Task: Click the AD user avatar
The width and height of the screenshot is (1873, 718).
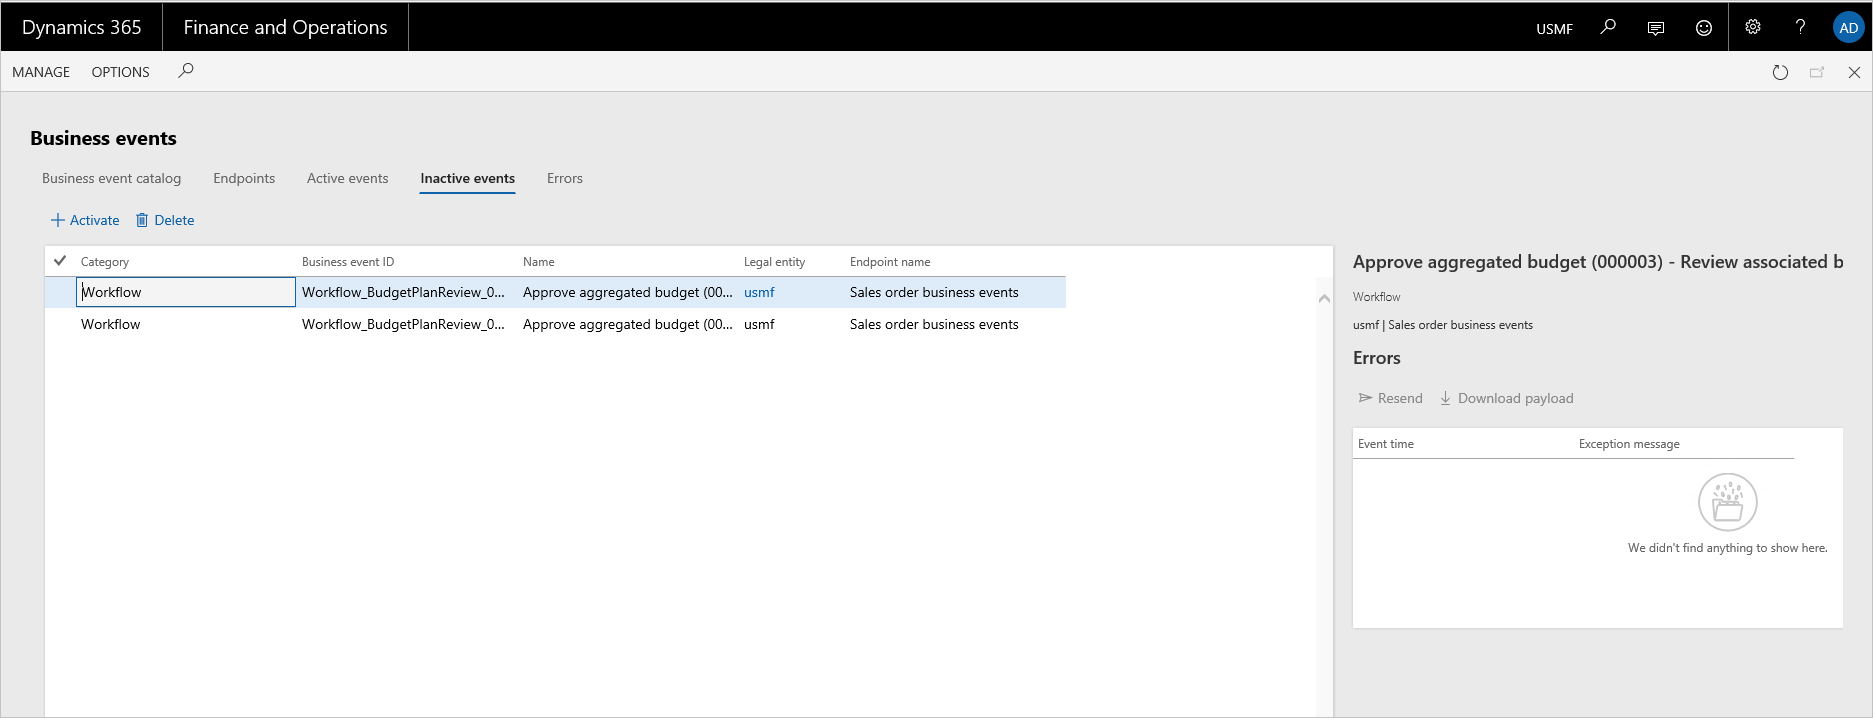Action: point(1848,28)
